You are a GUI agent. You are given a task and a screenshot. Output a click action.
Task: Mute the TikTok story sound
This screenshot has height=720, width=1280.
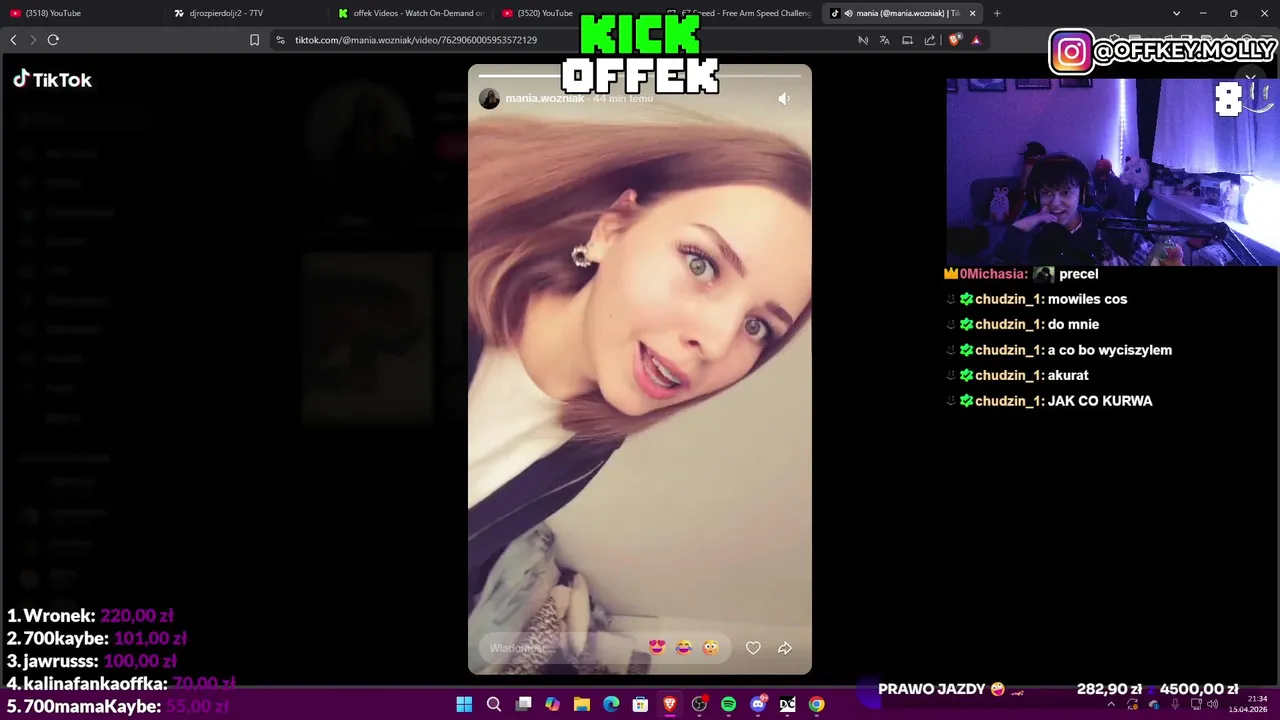click(x=784, y=98)
